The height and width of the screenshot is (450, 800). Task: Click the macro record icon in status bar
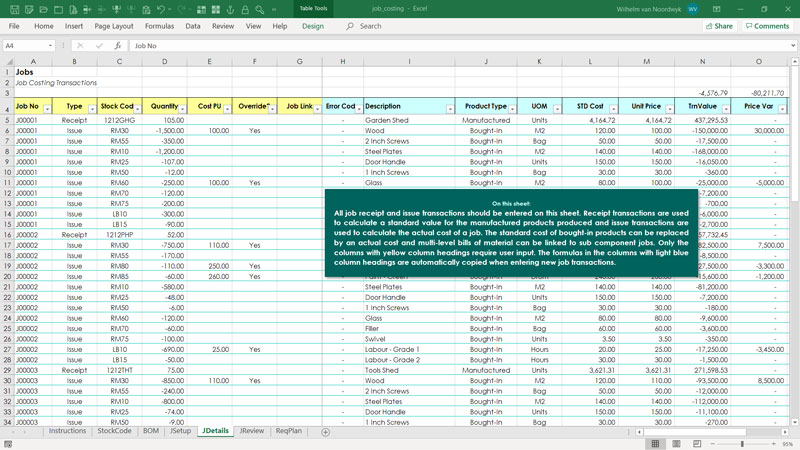[8, 444]
